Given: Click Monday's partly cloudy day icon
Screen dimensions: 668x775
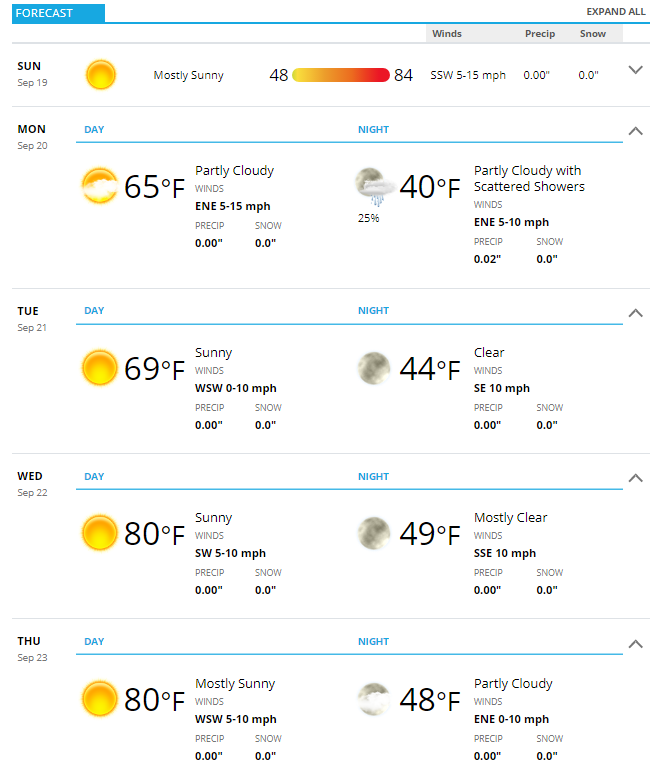Looking at the screenshot, I should tap(100, 186).
